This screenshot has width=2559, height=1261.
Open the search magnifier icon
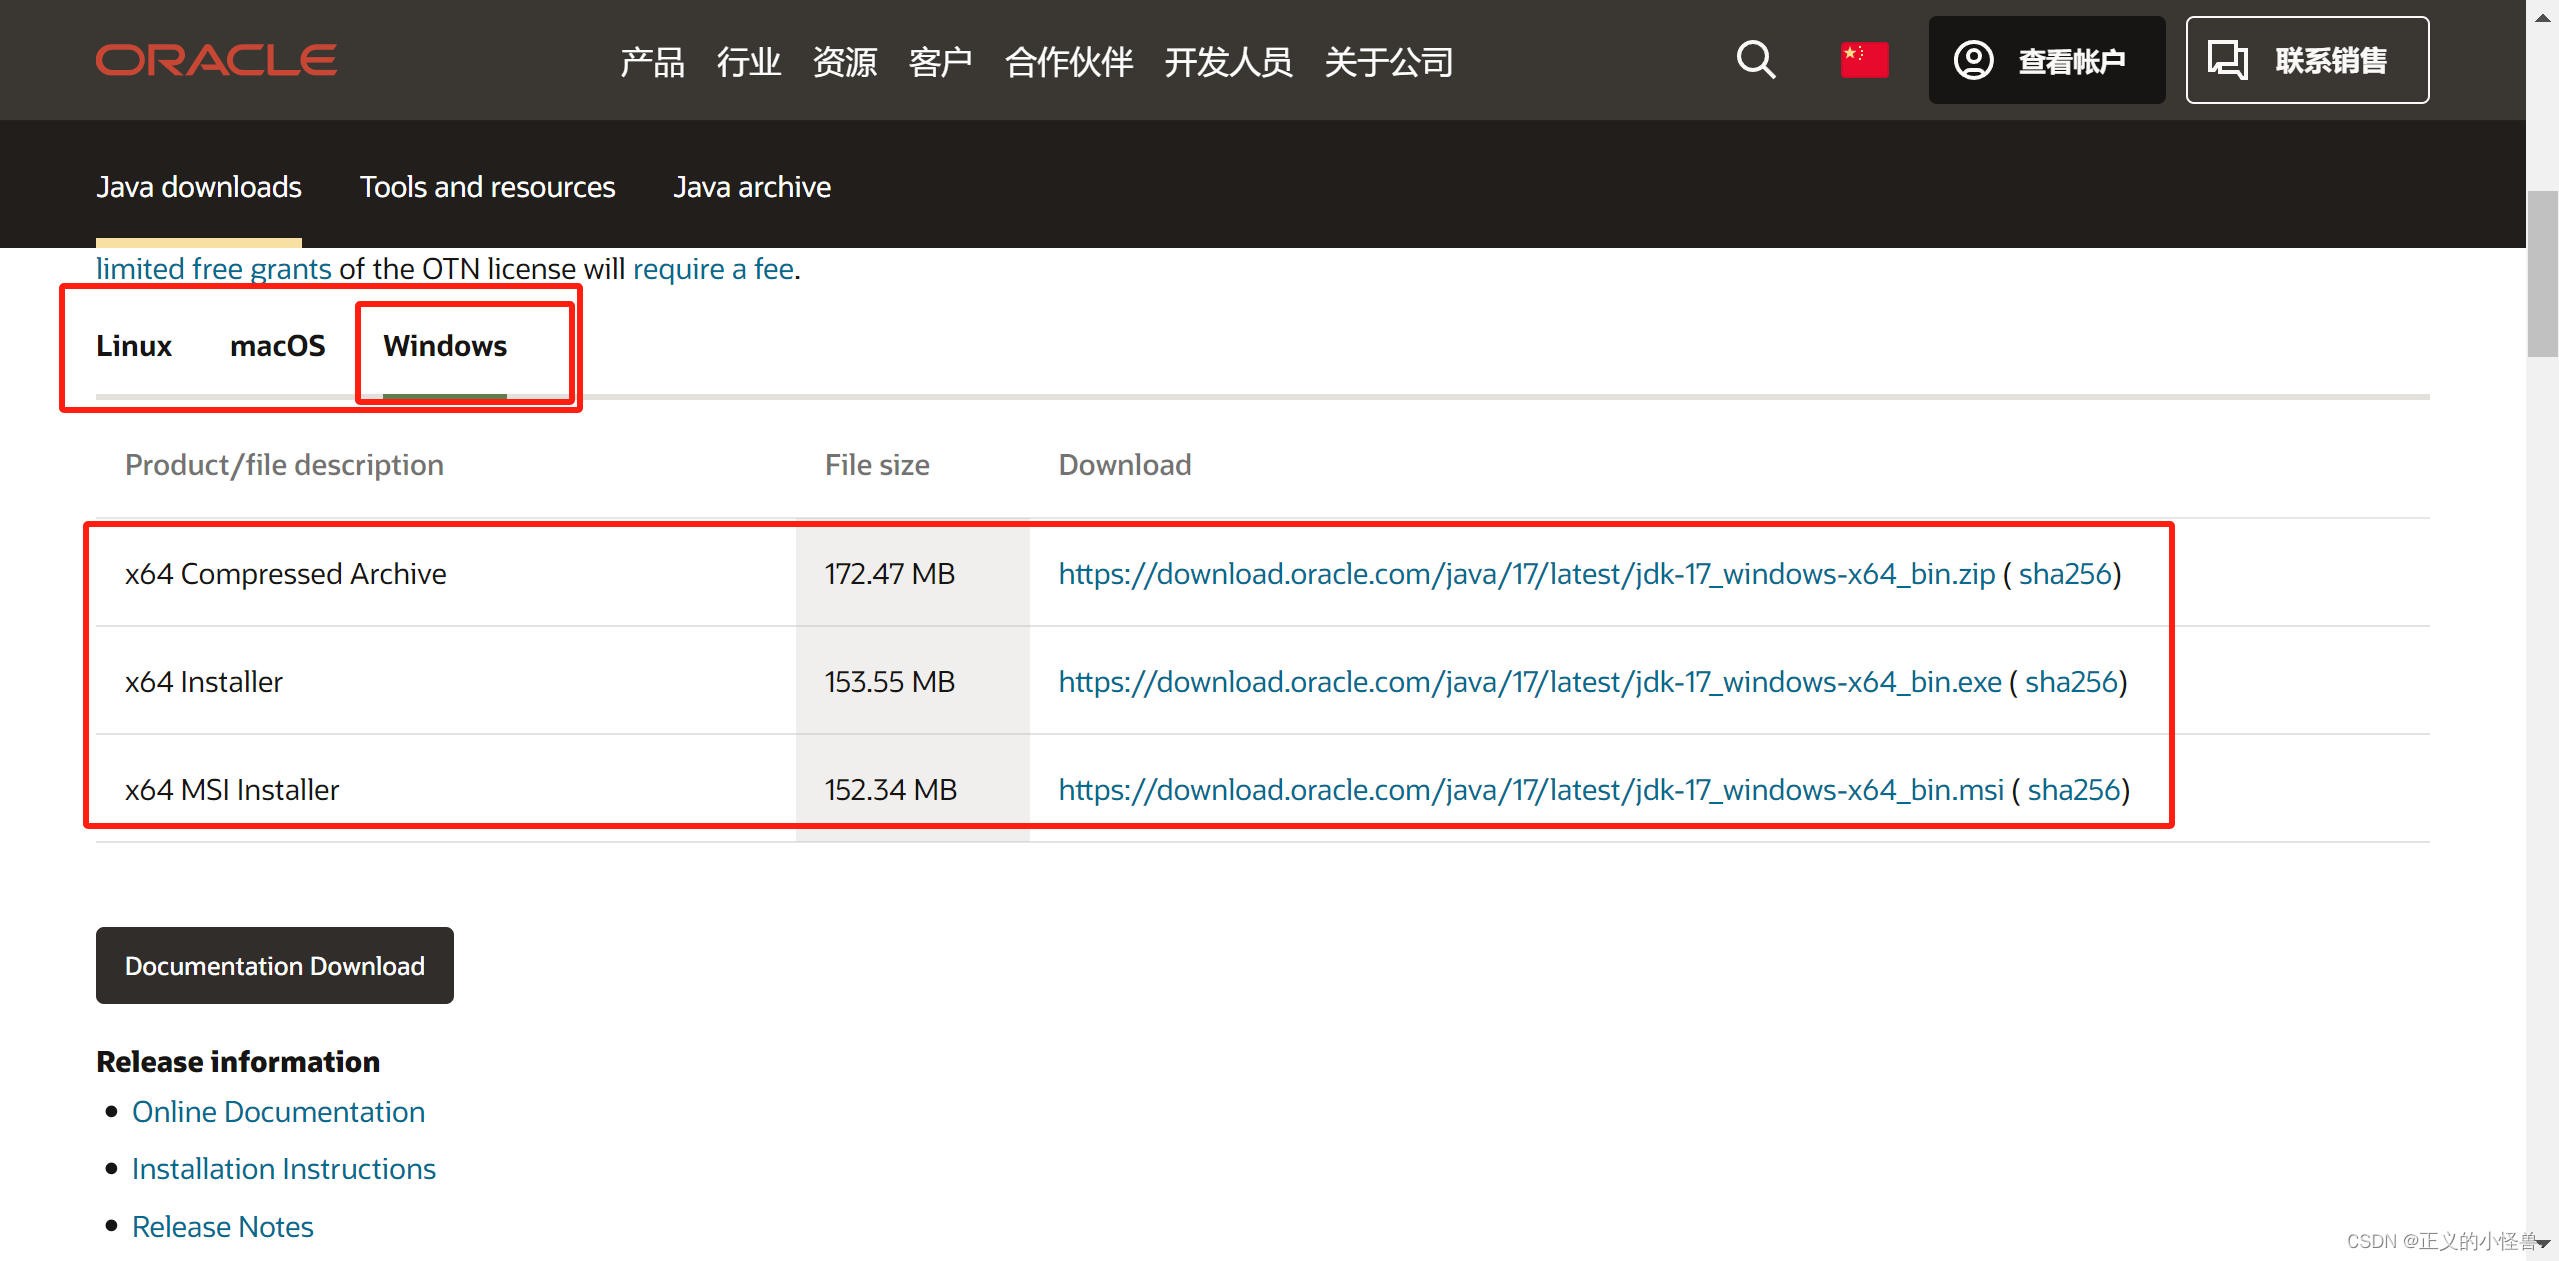click(x=1755, y=60)
